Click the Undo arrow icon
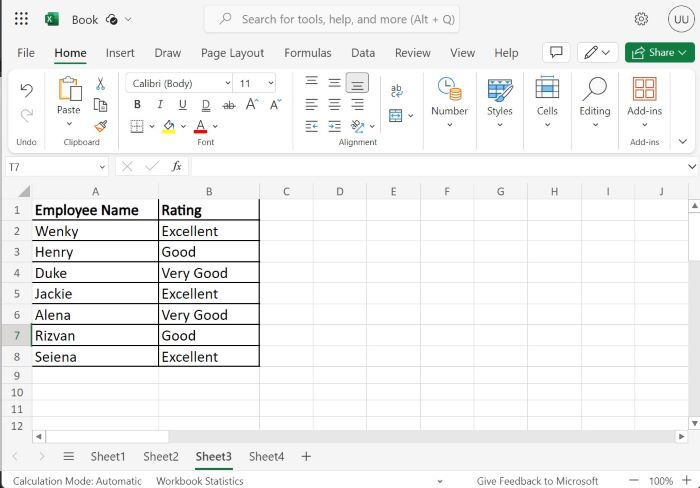The width and height of the screenshot is (700, 488). [26, 90]
